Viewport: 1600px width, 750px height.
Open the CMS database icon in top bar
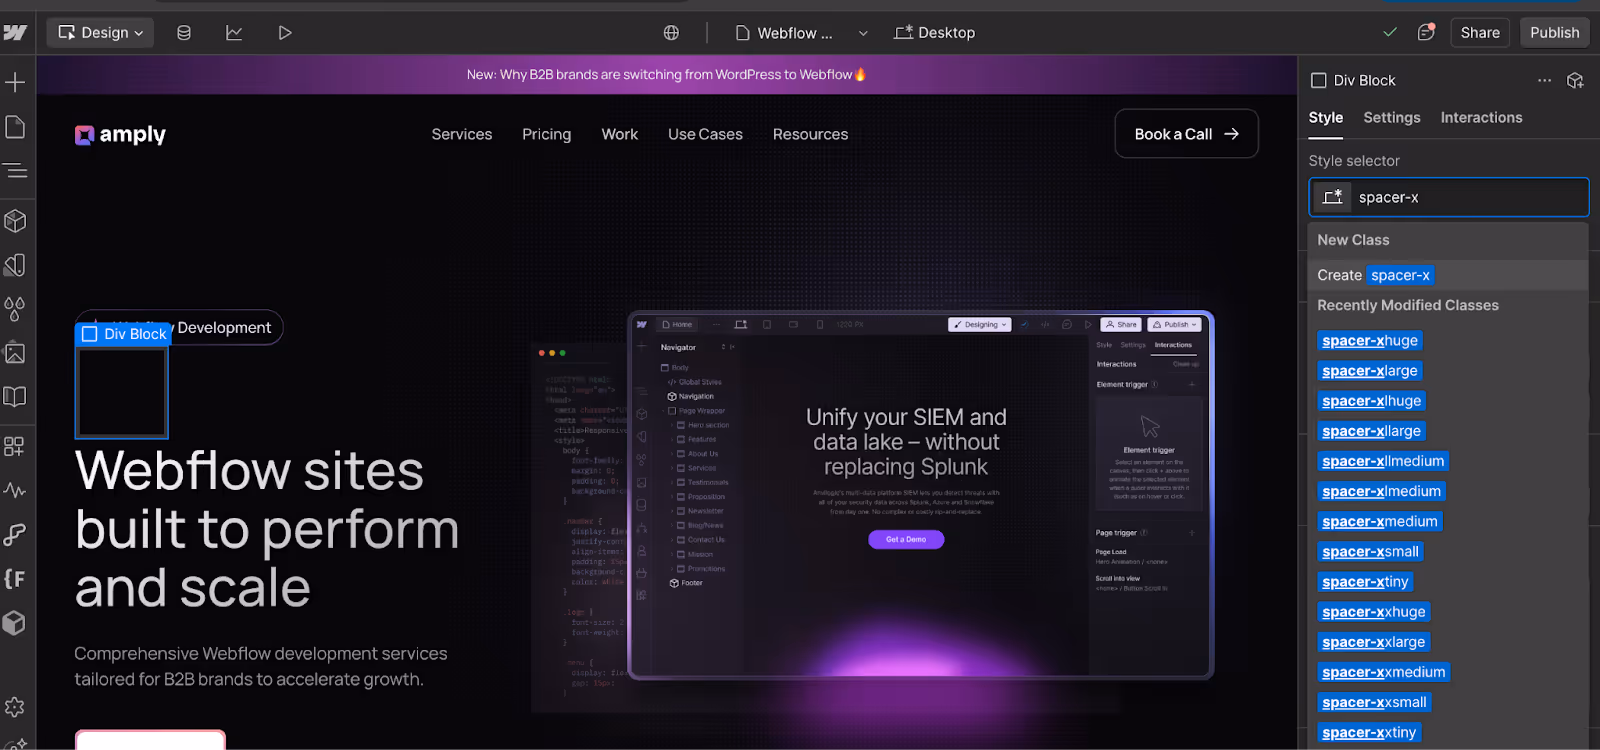tap(184, 33)
